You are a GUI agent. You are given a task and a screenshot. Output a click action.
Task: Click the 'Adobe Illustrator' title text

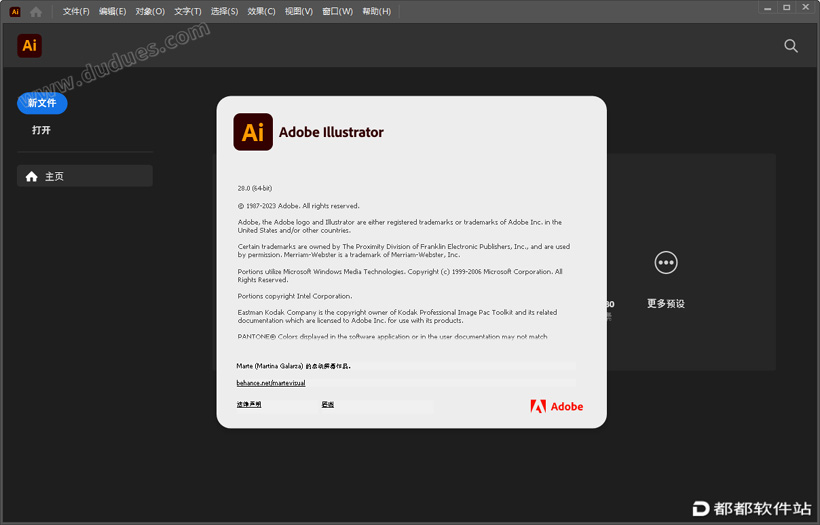[331, 132]
